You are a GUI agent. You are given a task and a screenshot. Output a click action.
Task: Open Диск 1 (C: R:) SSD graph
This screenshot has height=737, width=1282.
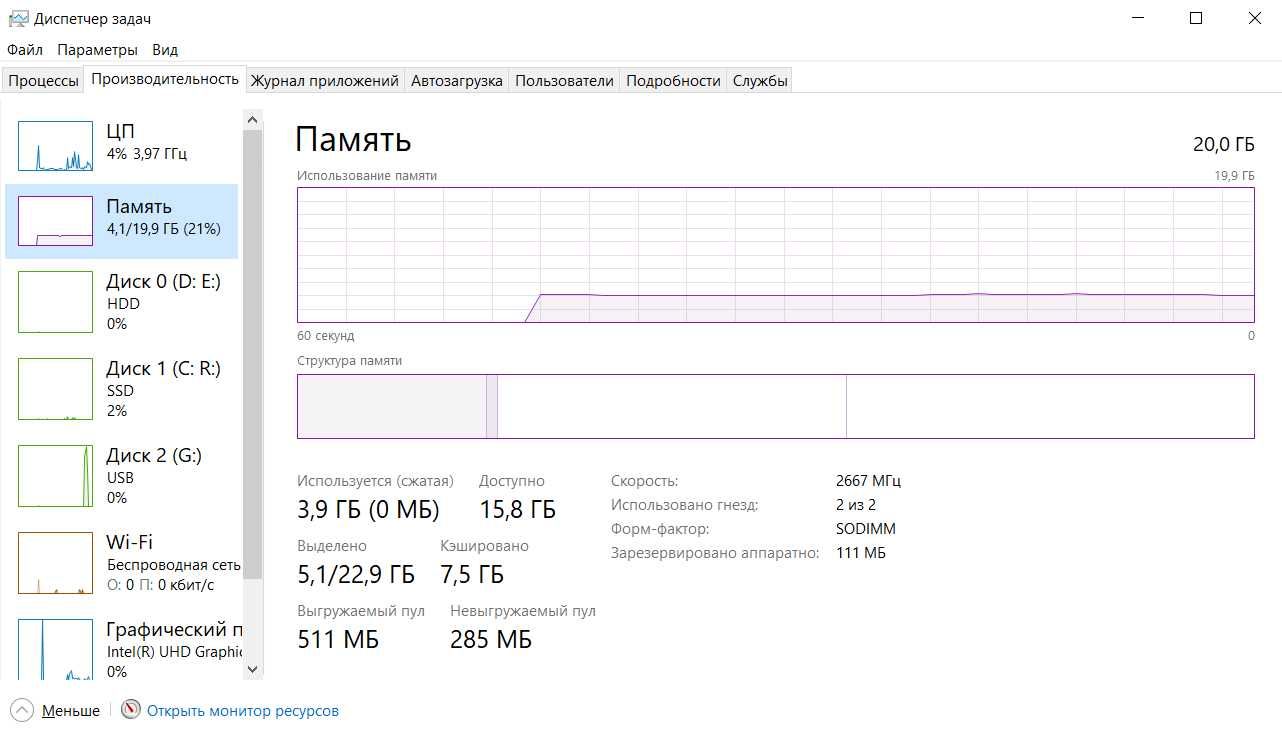(x=55, y=389)
